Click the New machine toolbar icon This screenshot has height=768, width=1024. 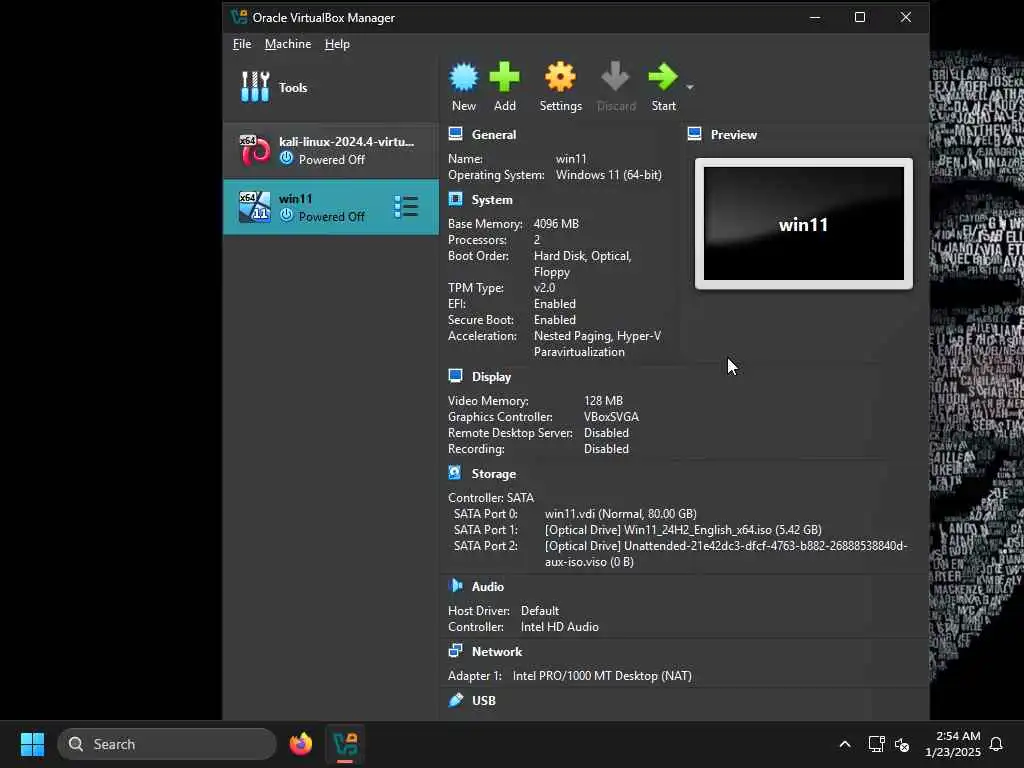pyautogui.click(x=464, y=77)
